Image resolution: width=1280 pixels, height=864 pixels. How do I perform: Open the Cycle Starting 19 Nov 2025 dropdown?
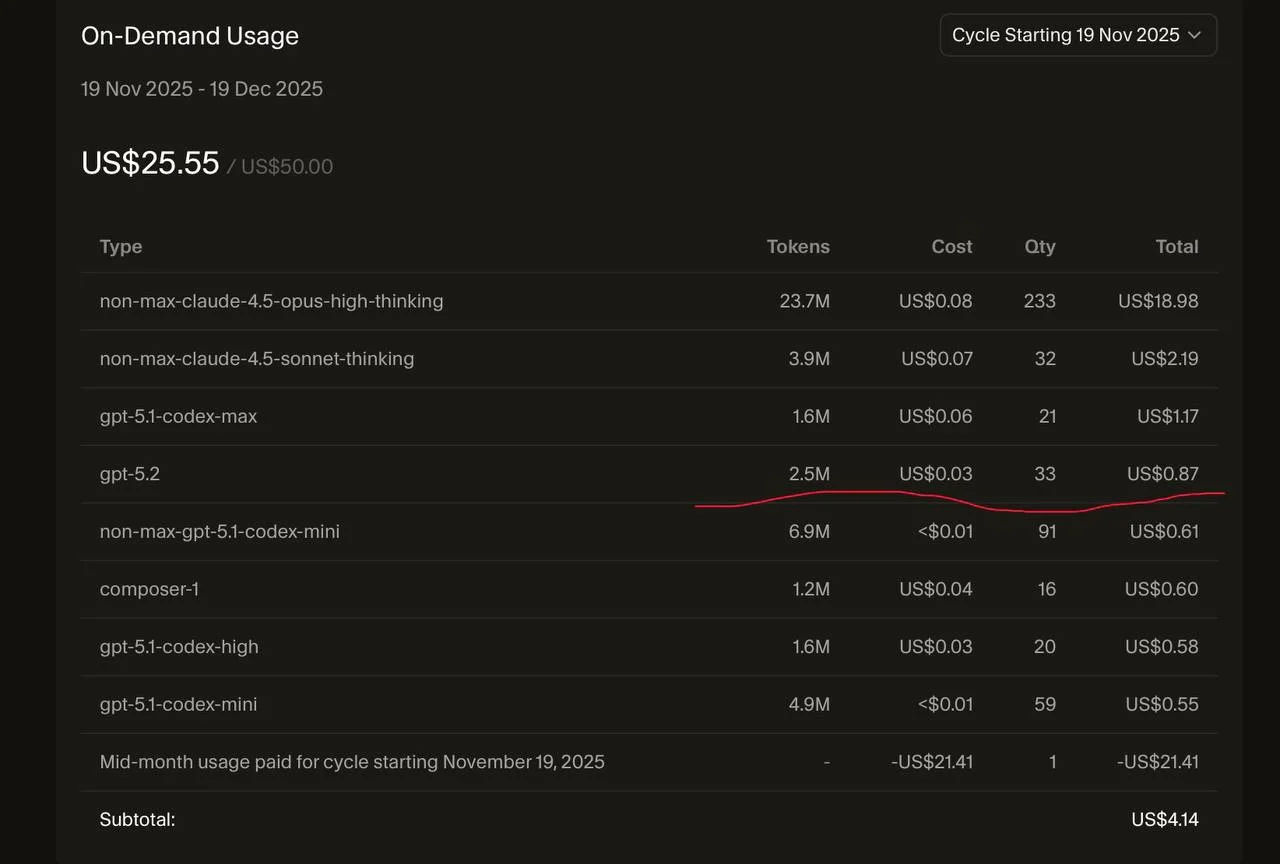1066,35
